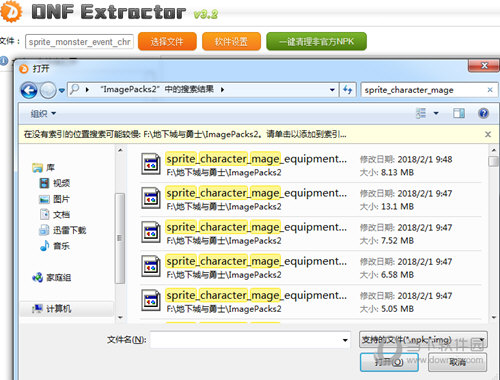Click the 打开 dialog title icon

[24, 69]
